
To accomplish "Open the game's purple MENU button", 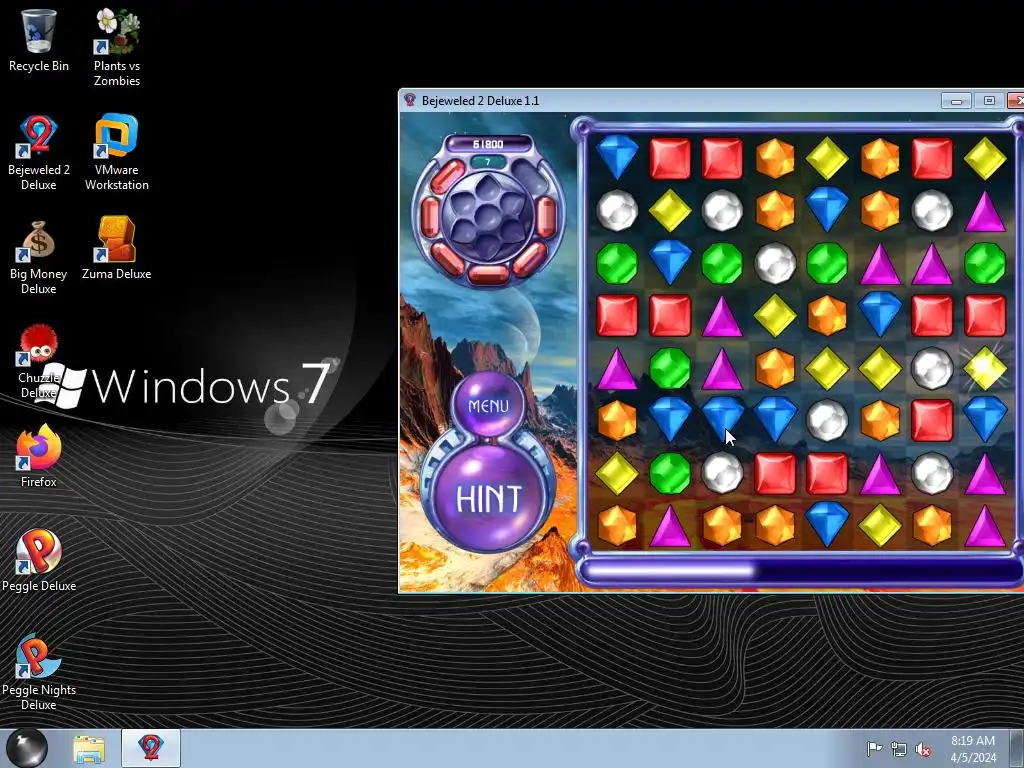I will (x=488, y=406).
